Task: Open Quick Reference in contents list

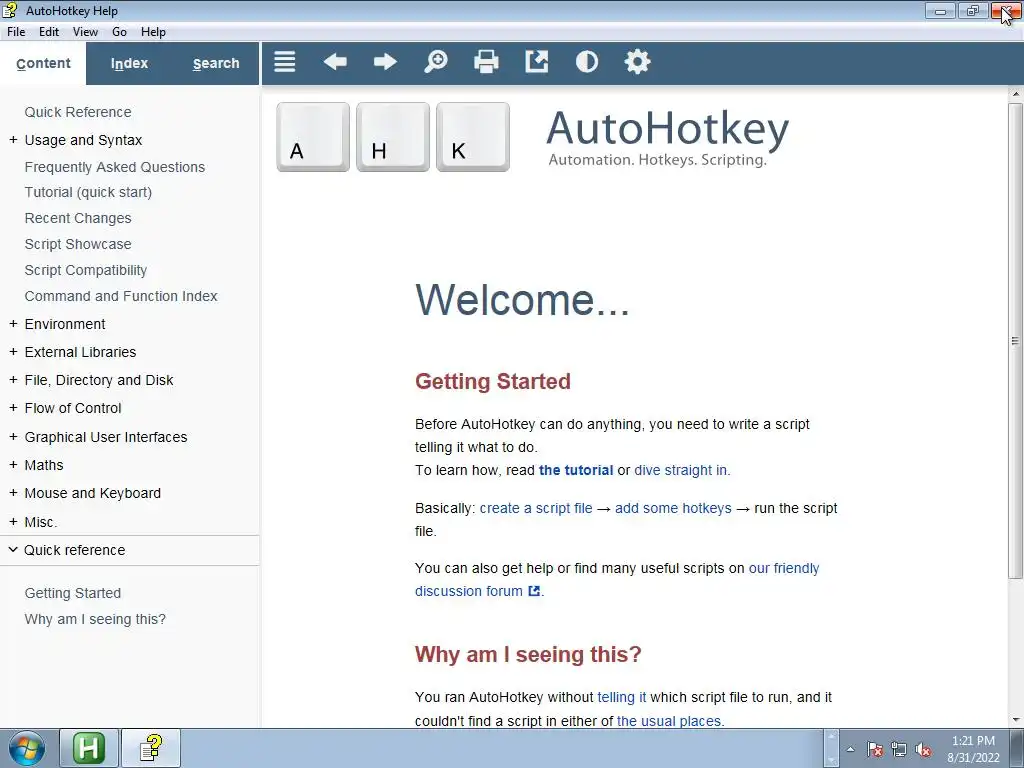Action: click(x=78, y=112)
